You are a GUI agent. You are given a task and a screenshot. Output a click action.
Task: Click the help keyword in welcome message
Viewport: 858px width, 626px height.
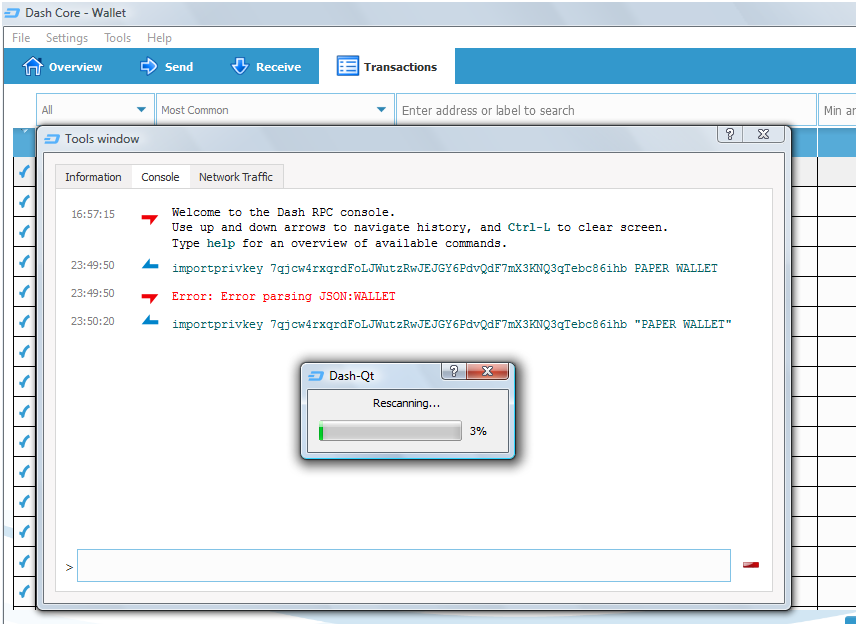tap(221, 244)
